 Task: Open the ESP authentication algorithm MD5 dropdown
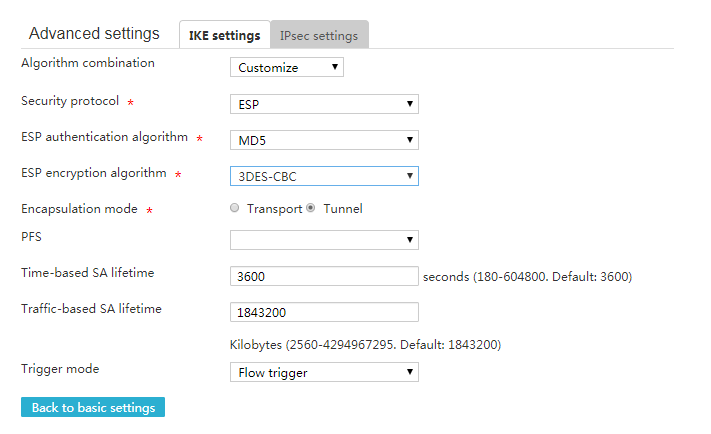[x=324, y=140]
